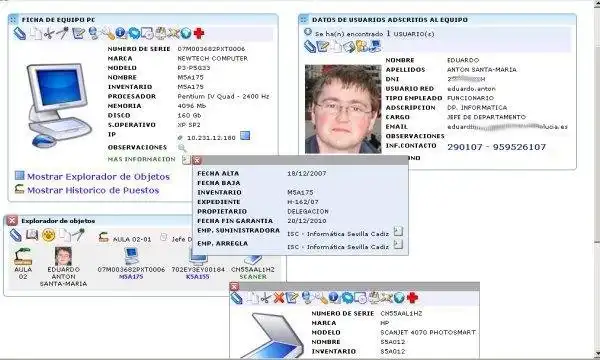Click teal globe icon in Ficha de Equipo PC toolbar
Image resolution: width=600 pixels, height=360 pixels.
186,34
